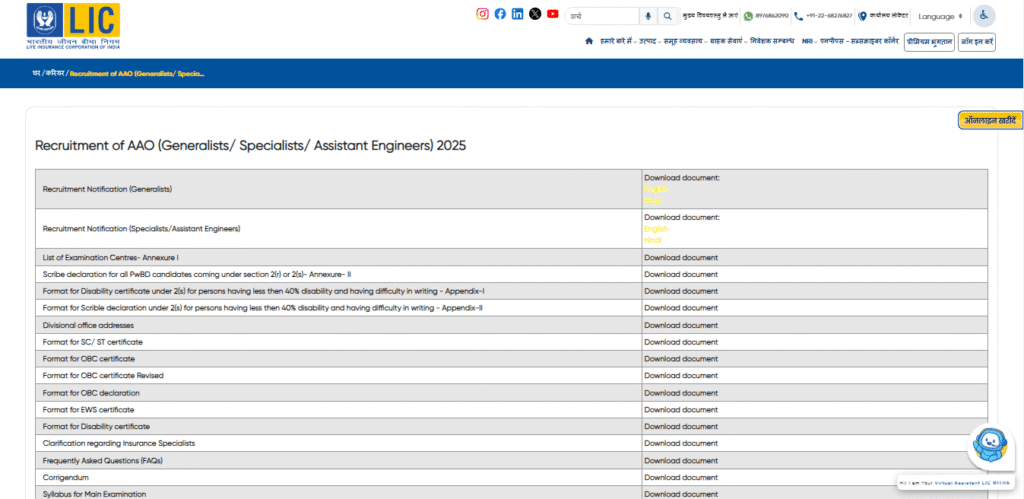Activate voice search microphone icon
This screenshot has height=499, width=1024.
pos(648,16)
